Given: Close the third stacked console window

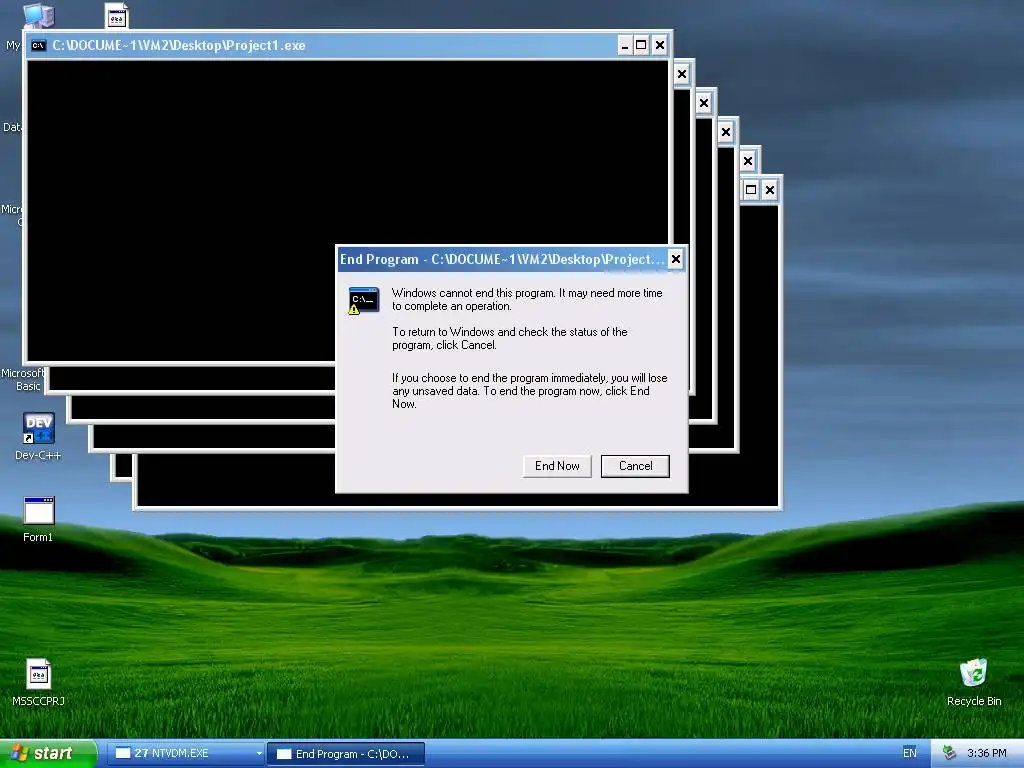Looking at the screenshot, I should tap(703, 103).
